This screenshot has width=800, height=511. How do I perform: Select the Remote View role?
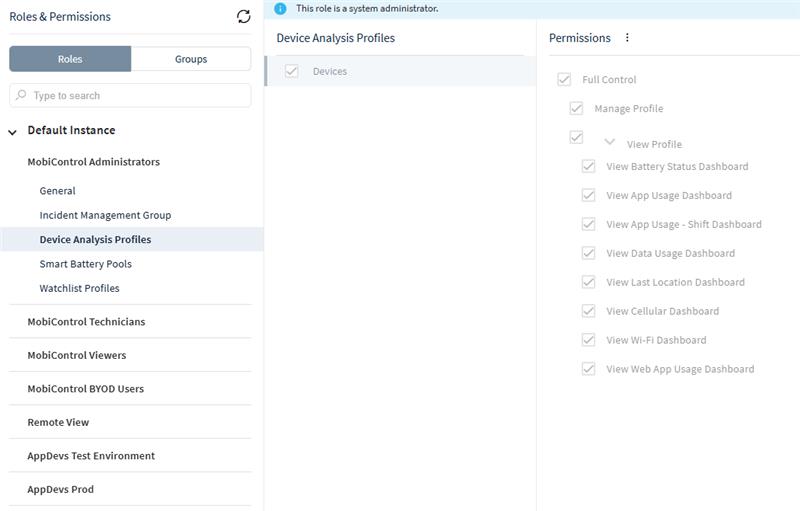coord(58,422)
